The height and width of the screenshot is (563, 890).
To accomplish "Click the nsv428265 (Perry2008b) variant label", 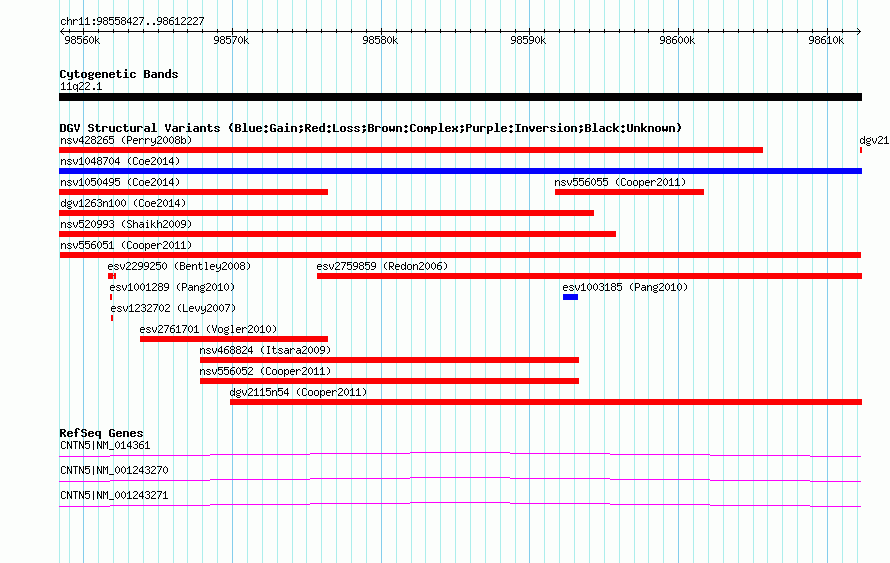I will [126, 140].
